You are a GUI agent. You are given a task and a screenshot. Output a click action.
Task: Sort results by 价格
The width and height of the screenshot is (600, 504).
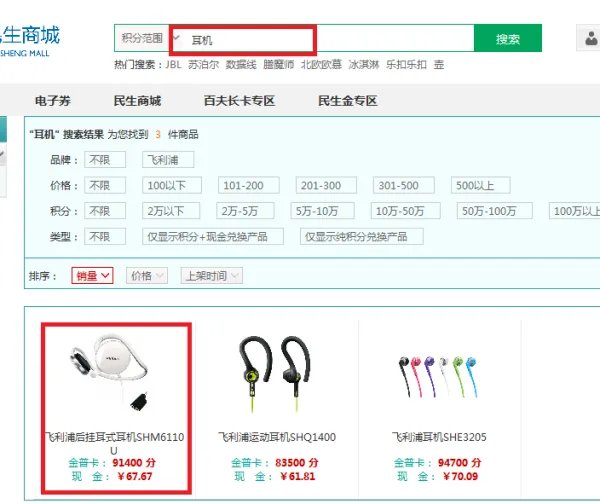pos(147,276)
